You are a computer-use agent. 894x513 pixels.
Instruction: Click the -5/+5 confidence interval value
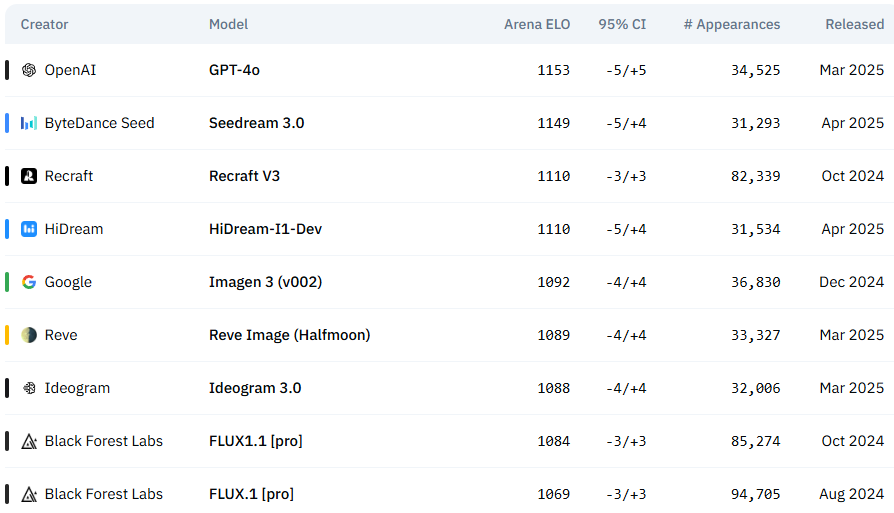click(x=626, y=70)
